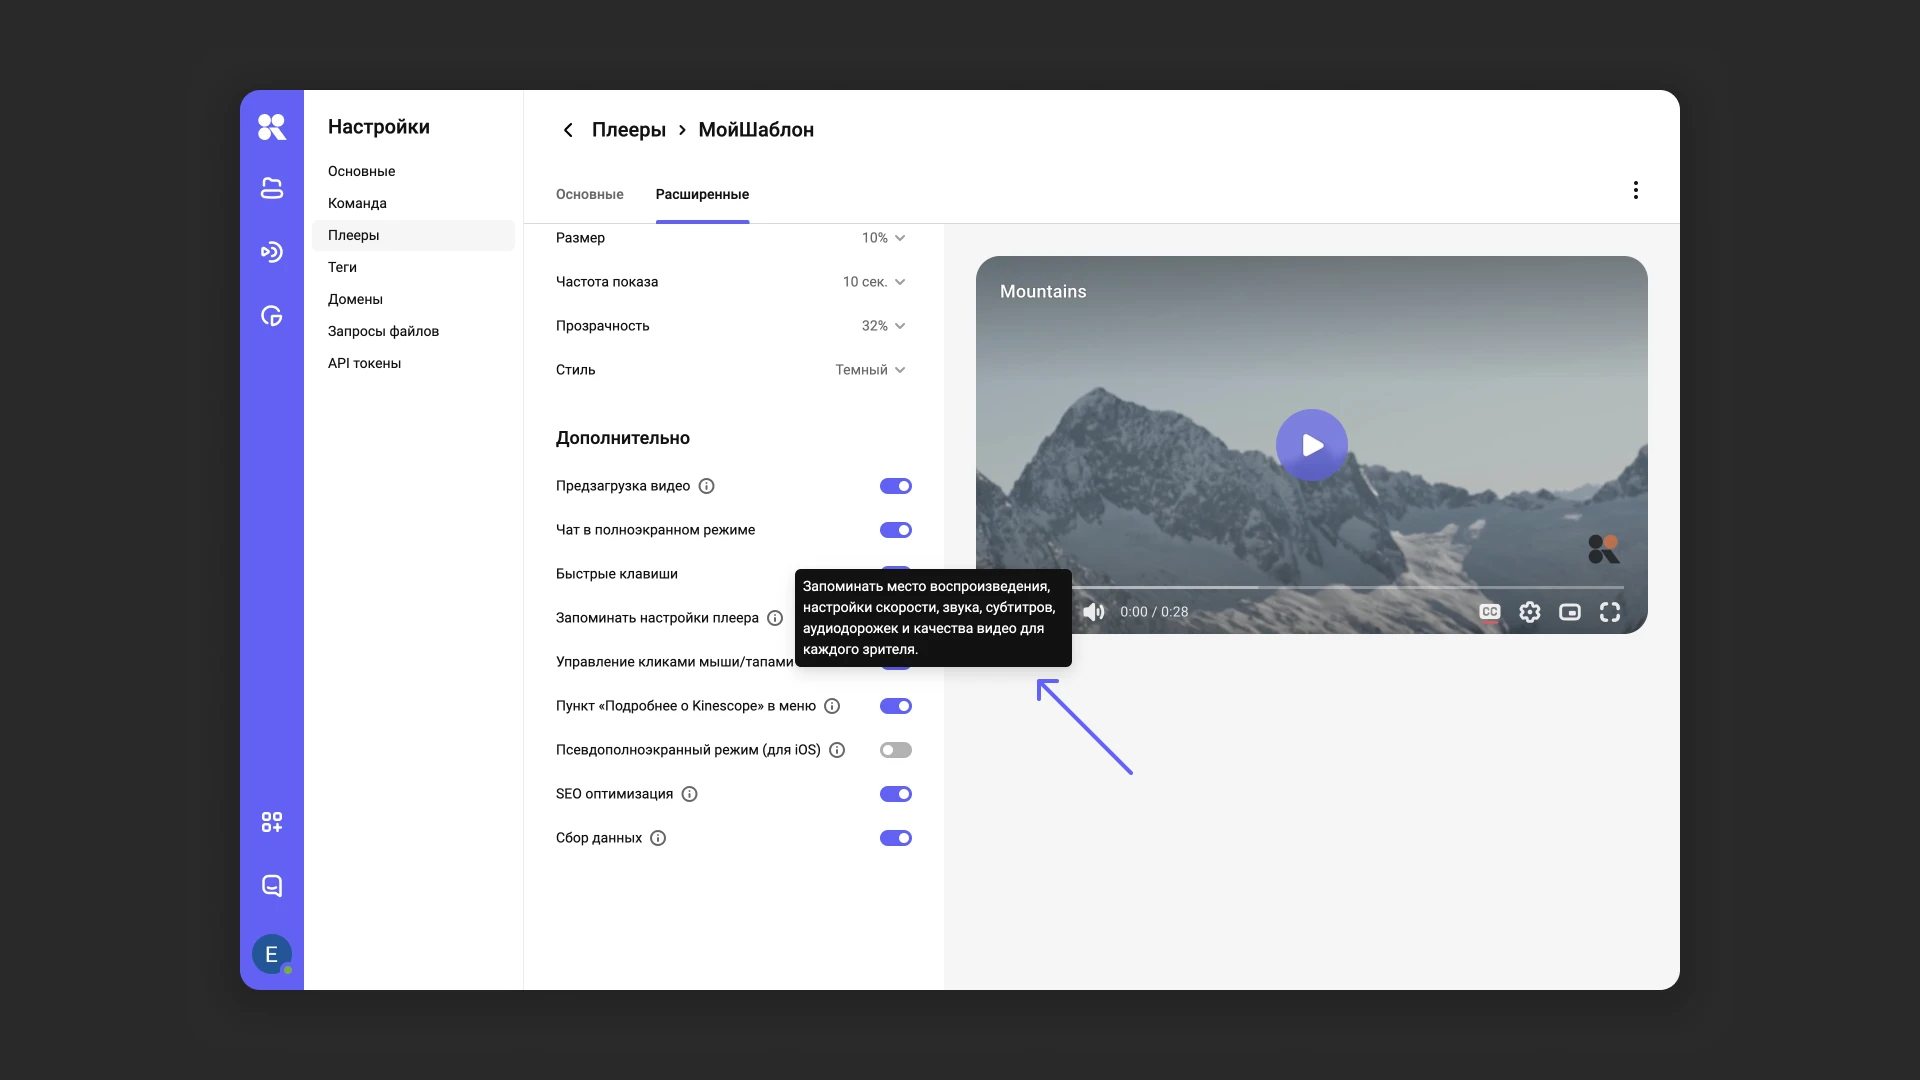
Task: Go back via Плееры breadcrumb link
Action: [x=628, y=130]
